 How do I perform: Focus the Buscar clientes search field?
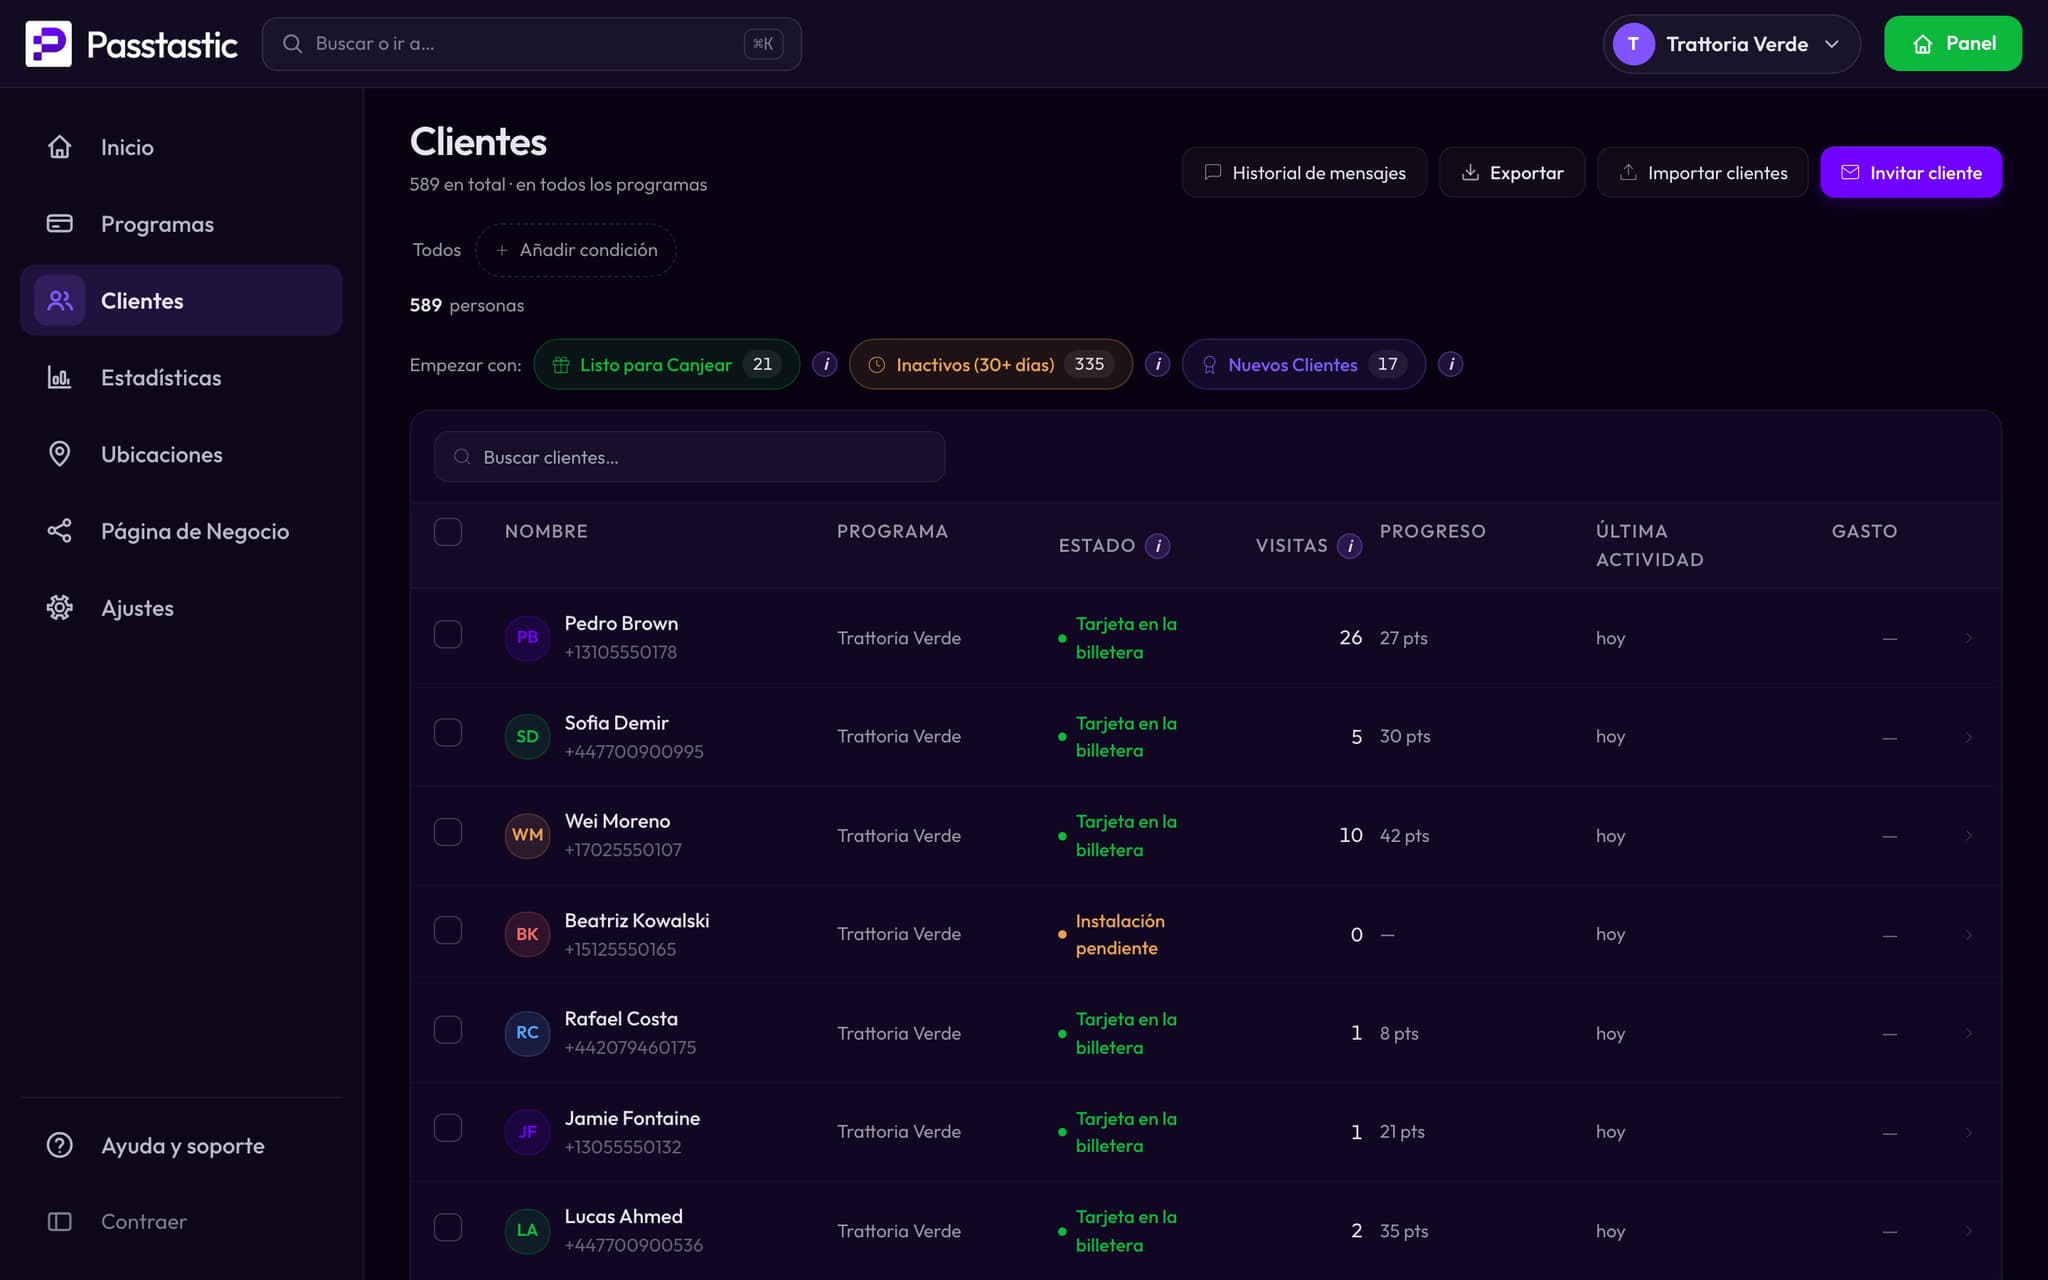tap(689, 457)
